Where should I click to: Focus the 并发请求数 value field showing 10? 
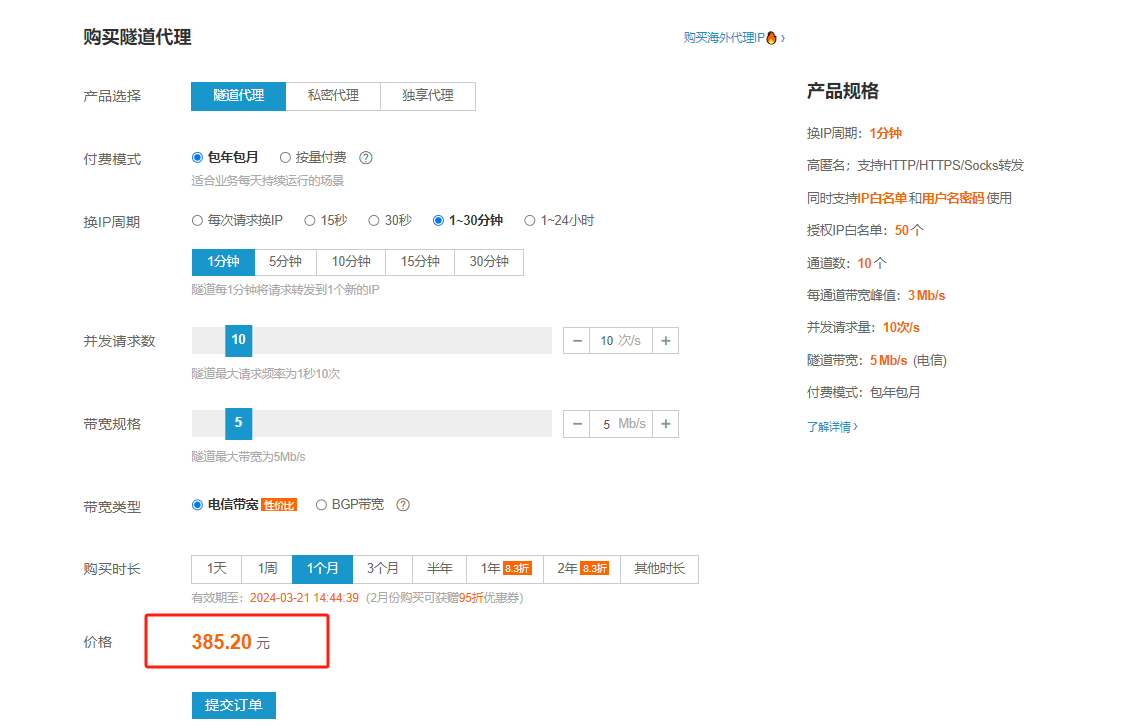tap(621, 340)
